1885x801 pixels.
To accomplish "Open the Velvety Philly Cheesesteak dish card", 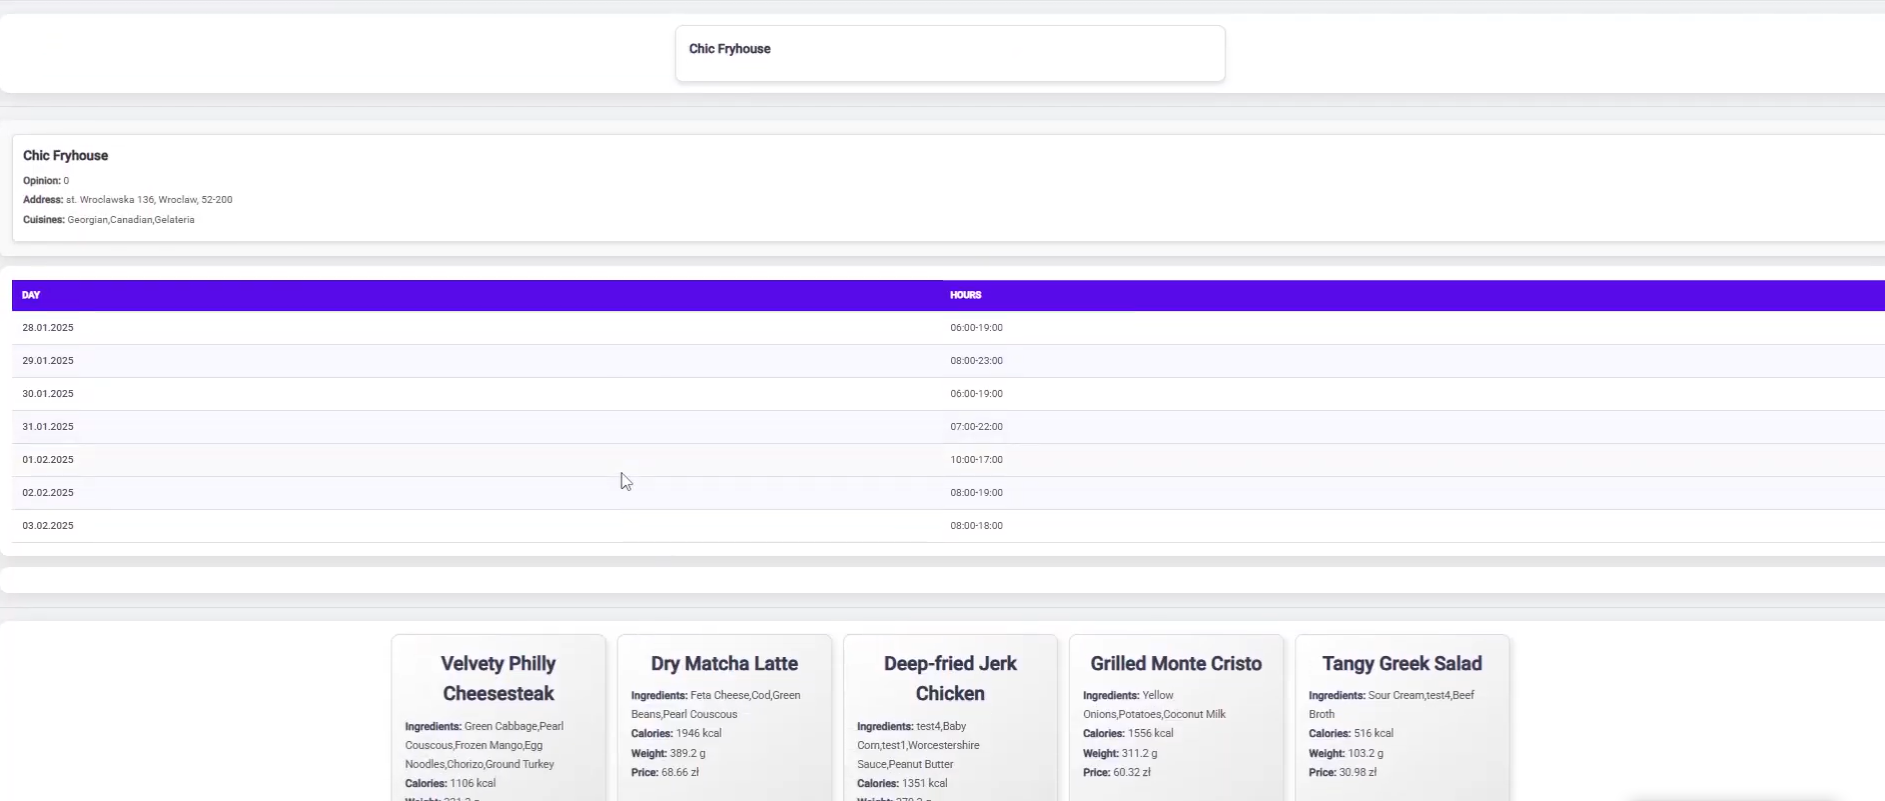I will (498, 678).
